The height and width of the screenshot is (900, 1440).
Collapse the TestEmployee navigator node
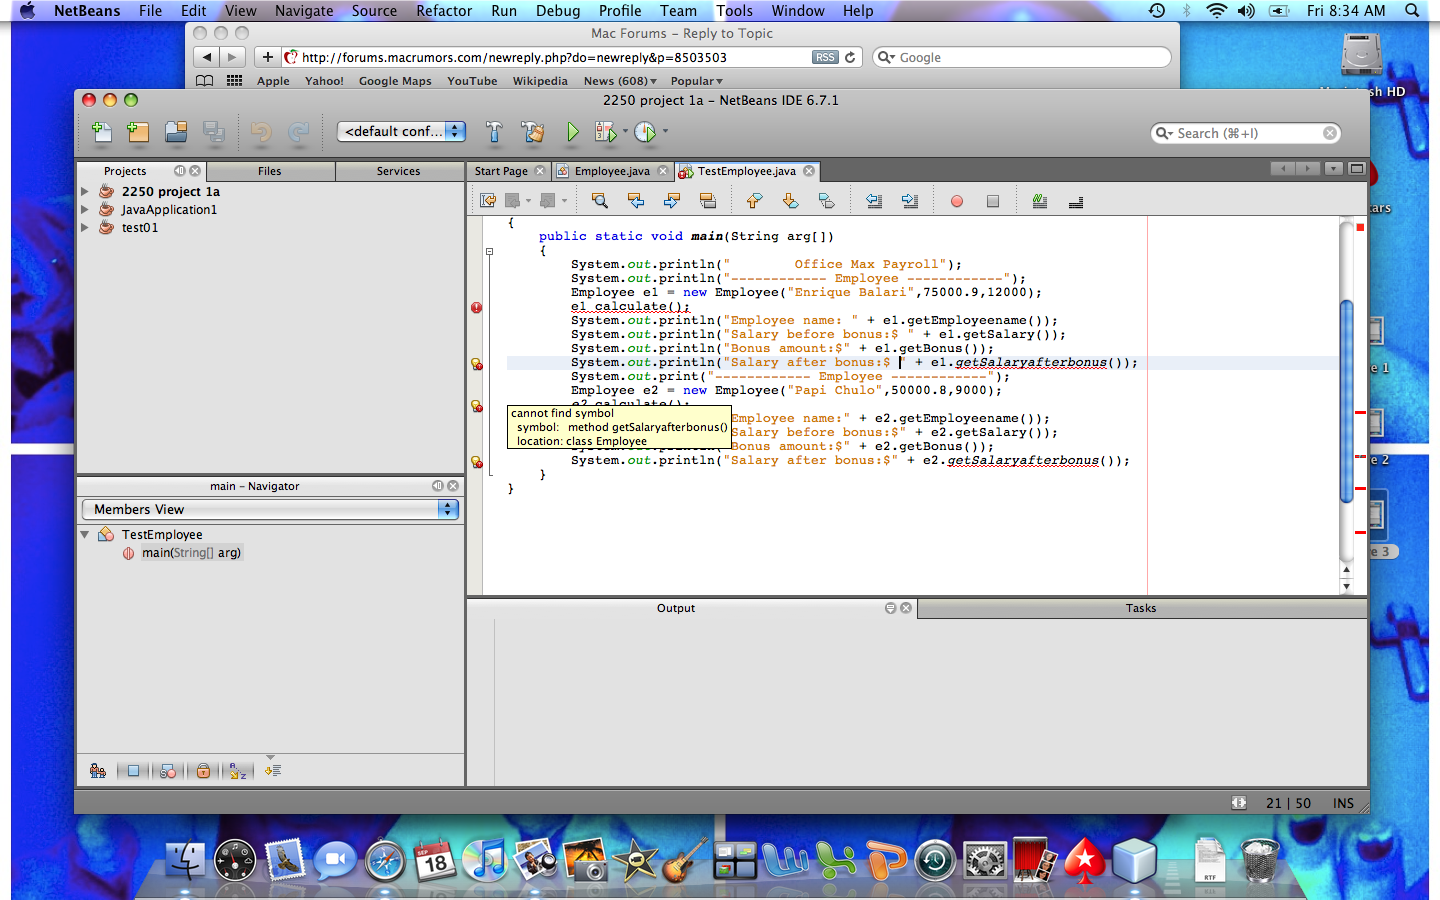click(x=85, y=535)
